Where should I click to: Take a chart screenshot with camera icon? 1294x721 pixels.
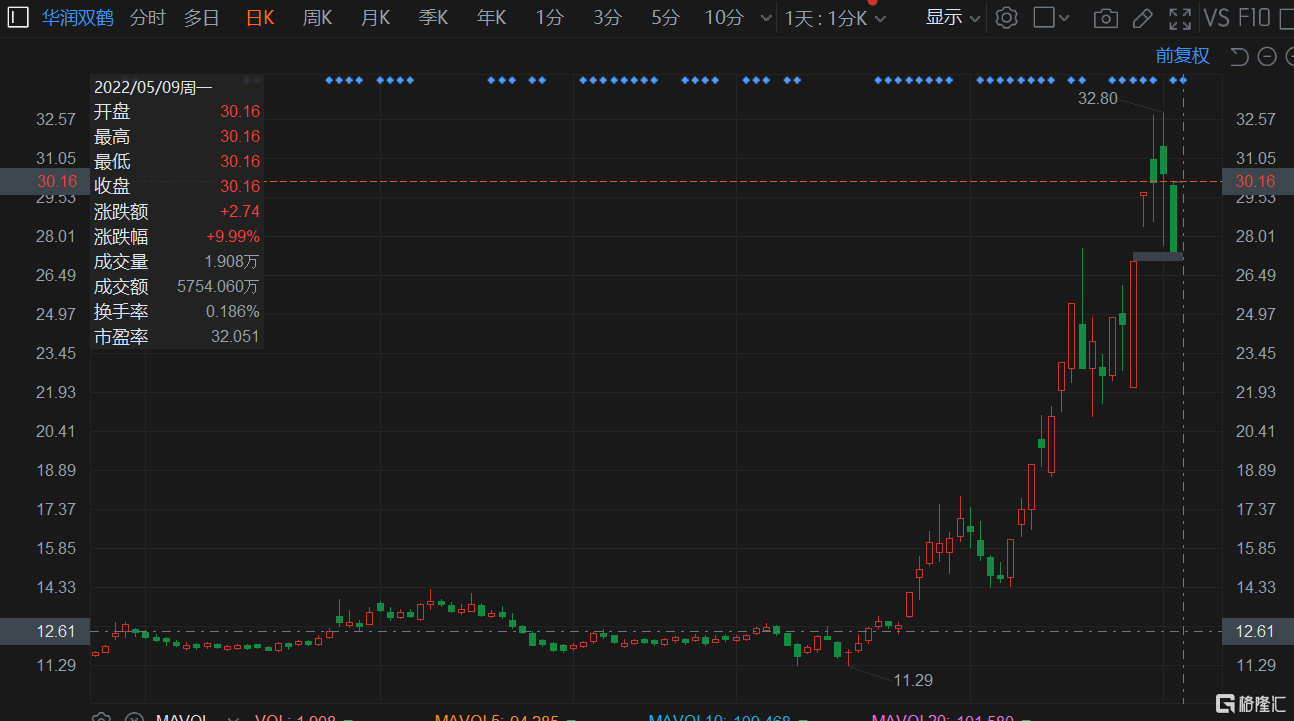click(1105, 18)
